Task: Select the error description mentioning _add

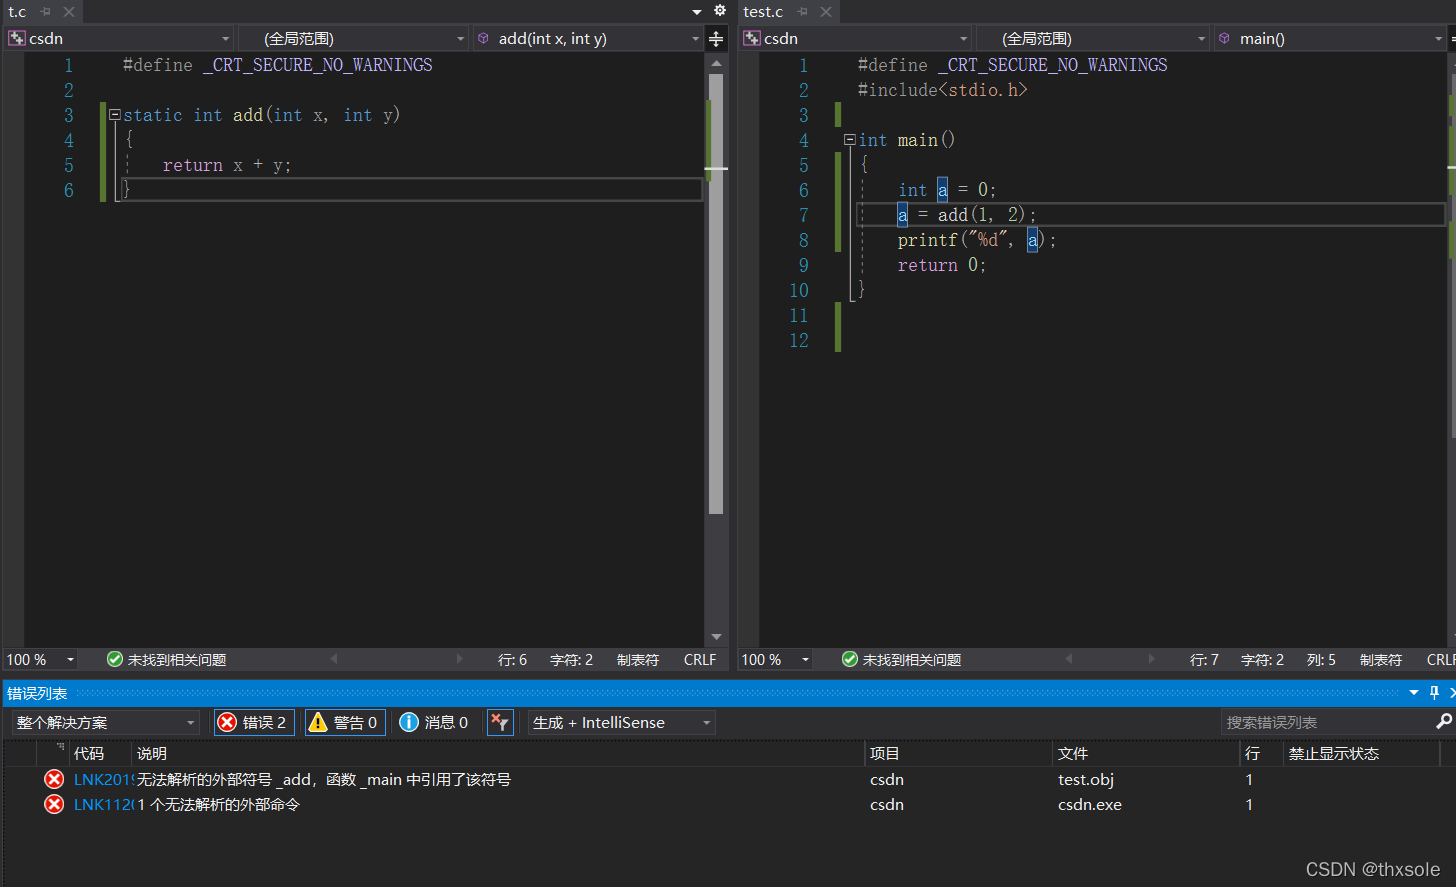Action: tap(324, 779)
